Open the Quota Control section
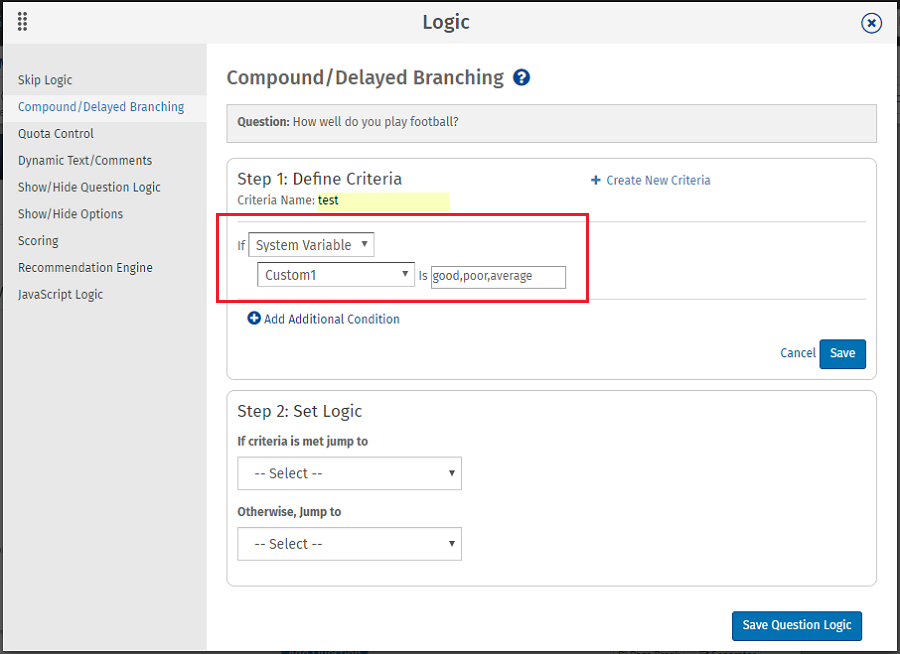 click(x=56, y=134)
